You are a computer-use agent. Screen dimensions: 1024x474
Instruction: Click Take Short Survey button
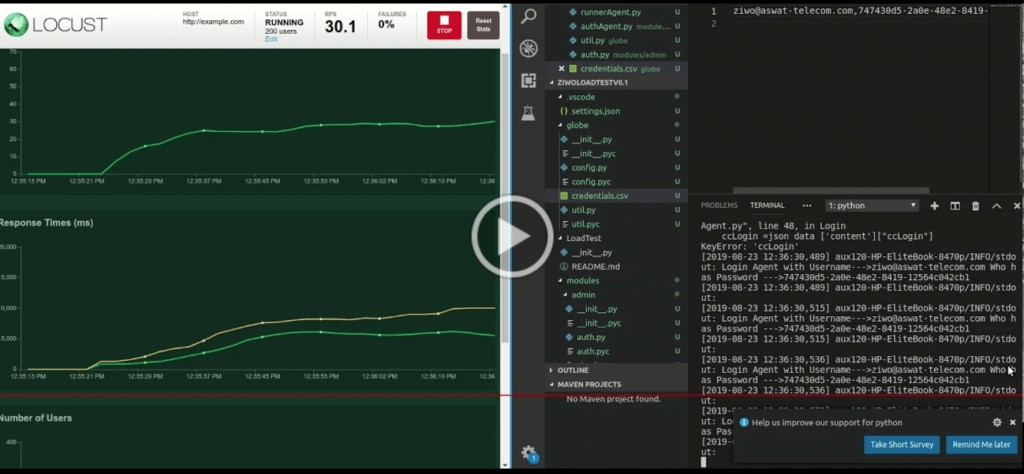pos(901,445)
